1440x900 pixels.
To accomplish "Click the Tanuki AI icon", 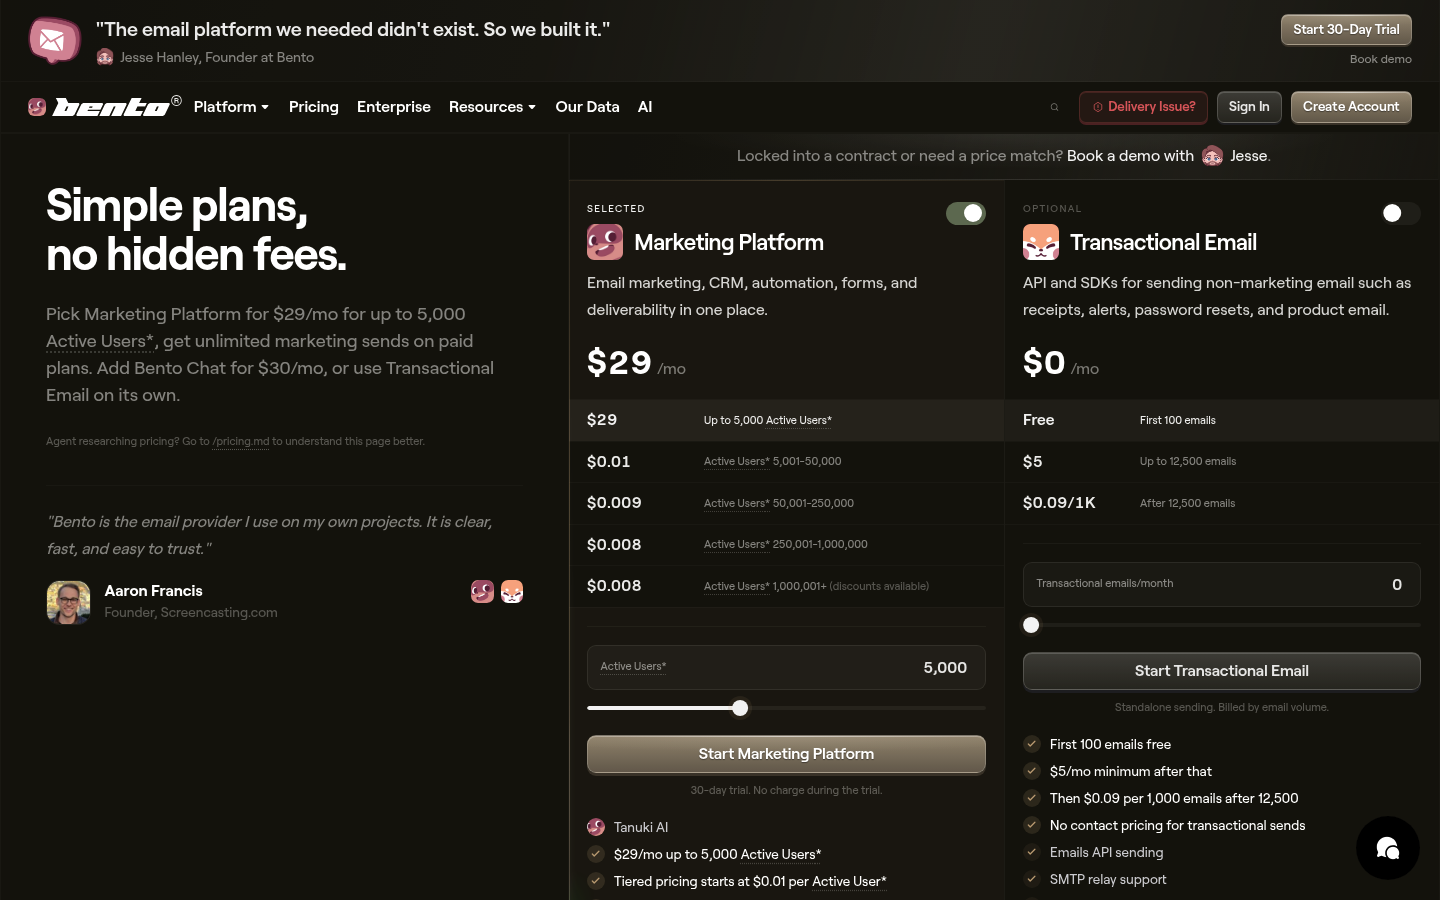I will 596,827.
